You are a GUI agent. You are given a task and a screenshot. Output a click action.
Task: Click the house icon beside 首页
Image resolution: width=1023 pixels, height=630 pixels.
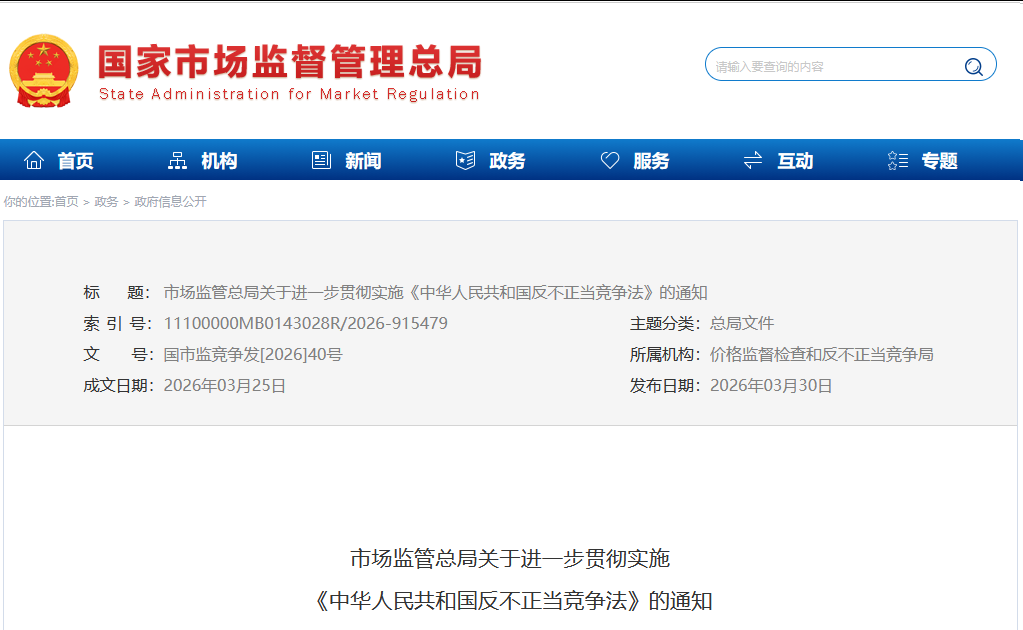click(34, 161)
